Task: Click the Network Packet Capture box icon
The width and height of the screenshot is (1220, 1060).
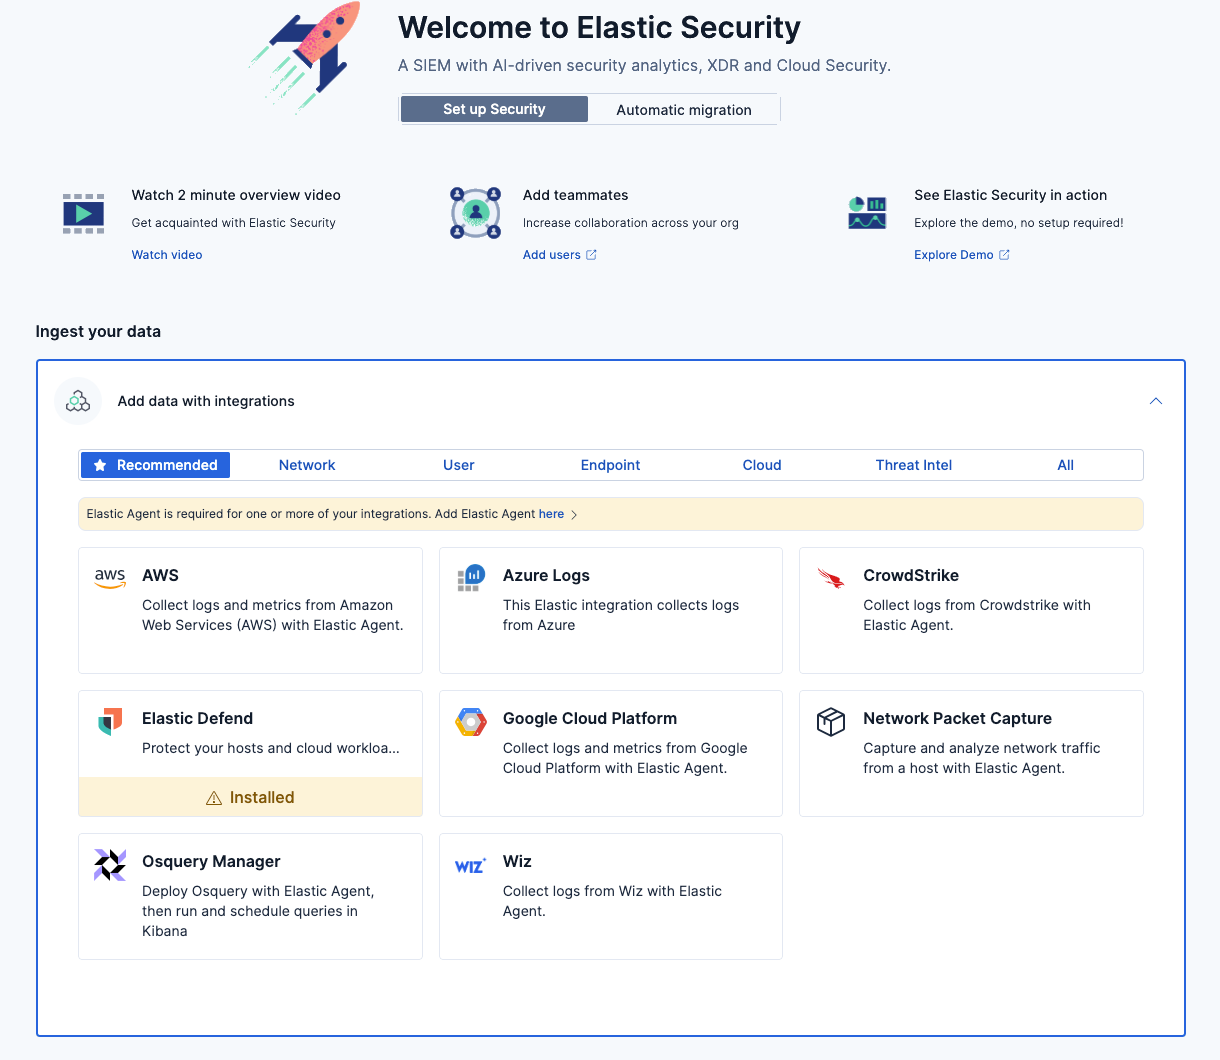Action: pos(831,721)
